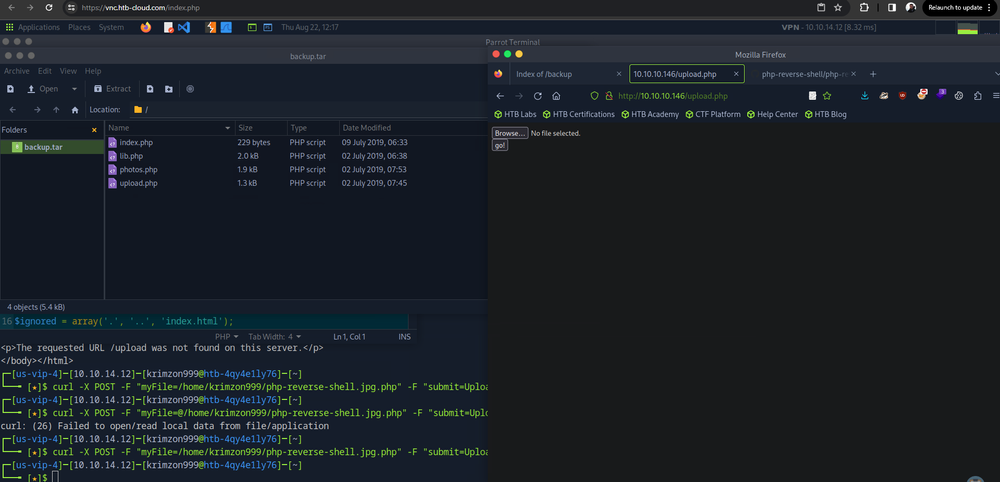Go to Firefox home page
This screenshot has height=482, width=1000.
click(556, 96)
